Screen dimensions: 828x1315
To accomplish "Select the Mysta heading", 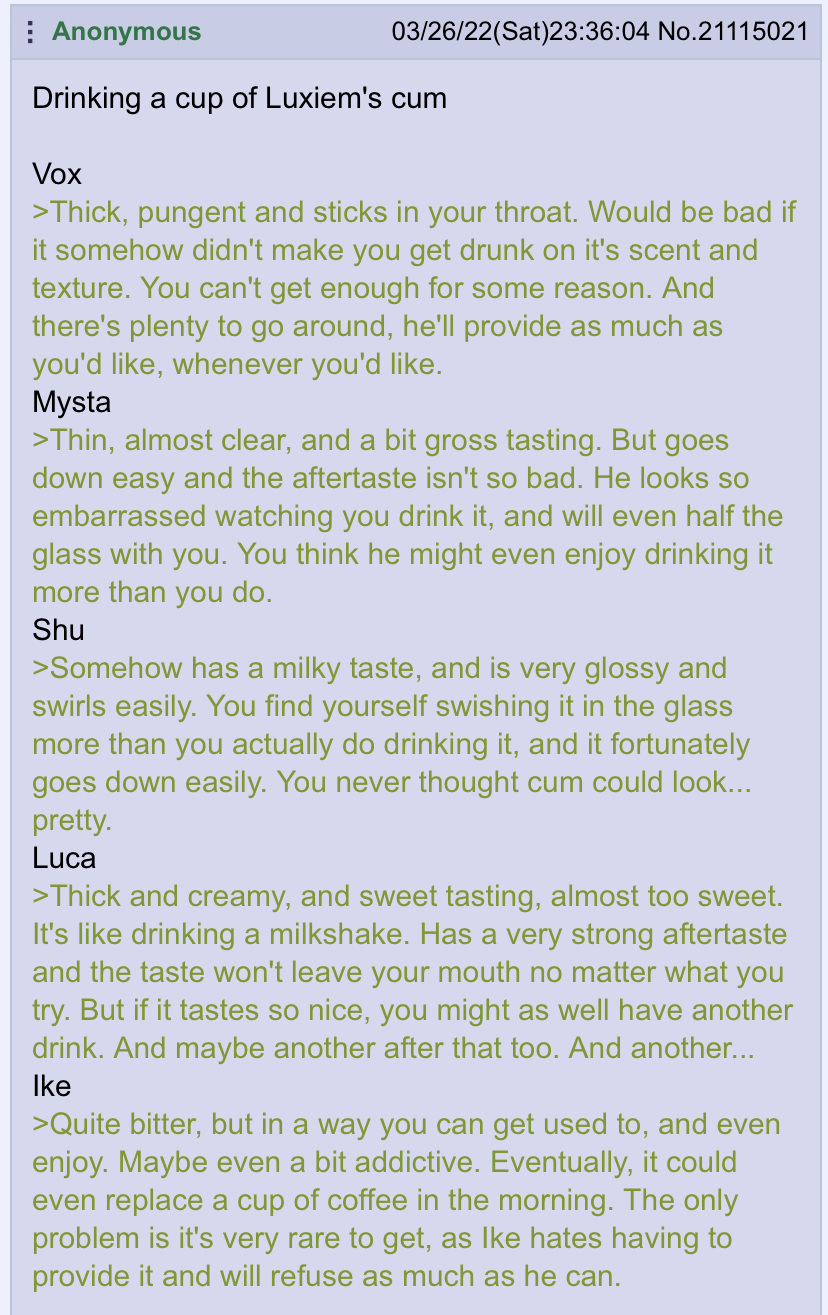I will (72, 402).
